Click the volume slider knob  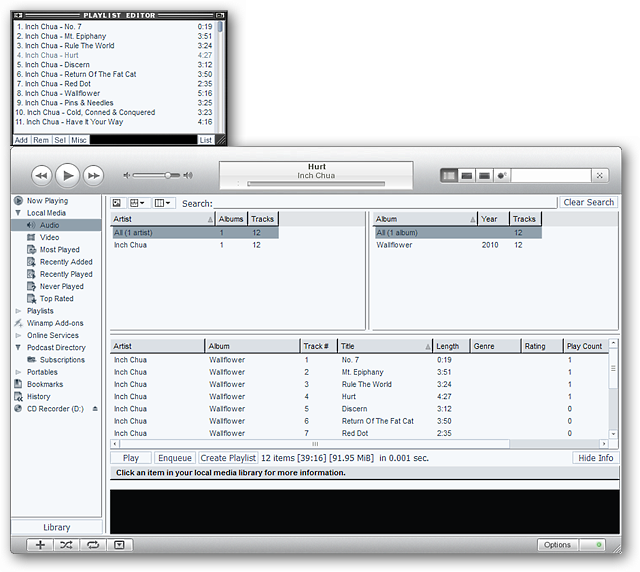click(168, 175)
